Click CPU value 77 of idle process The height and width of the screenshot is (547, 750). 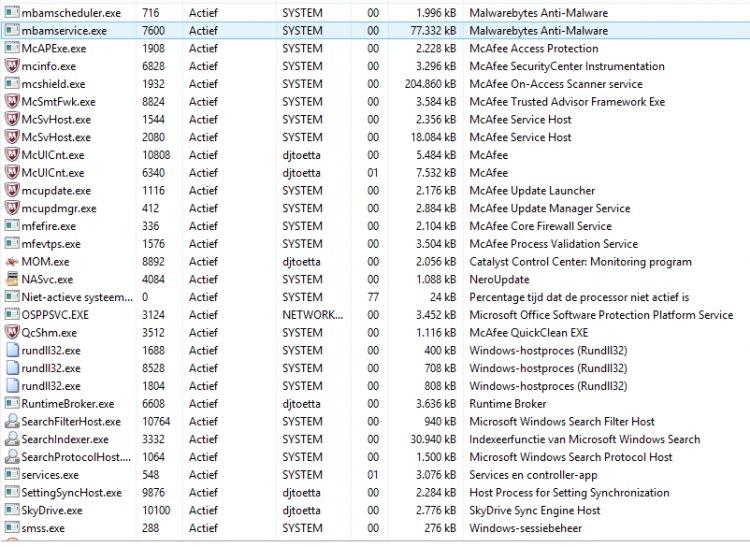373,297
